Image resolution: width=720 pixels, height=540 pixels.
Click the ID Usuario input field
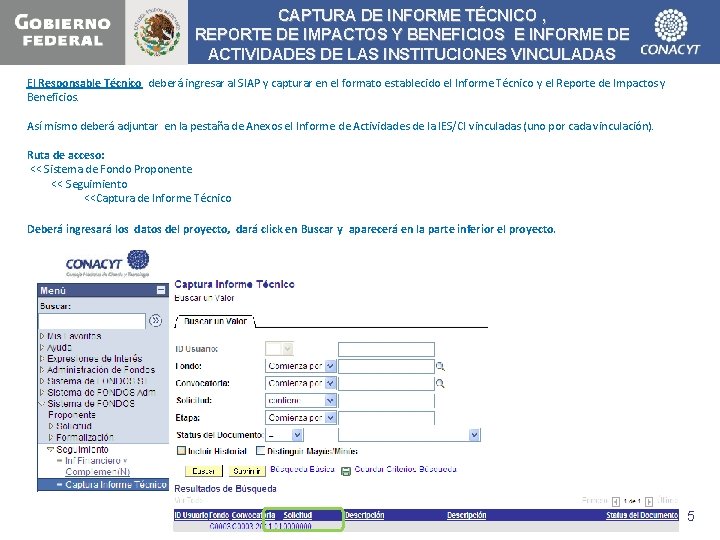click(386, 349)
